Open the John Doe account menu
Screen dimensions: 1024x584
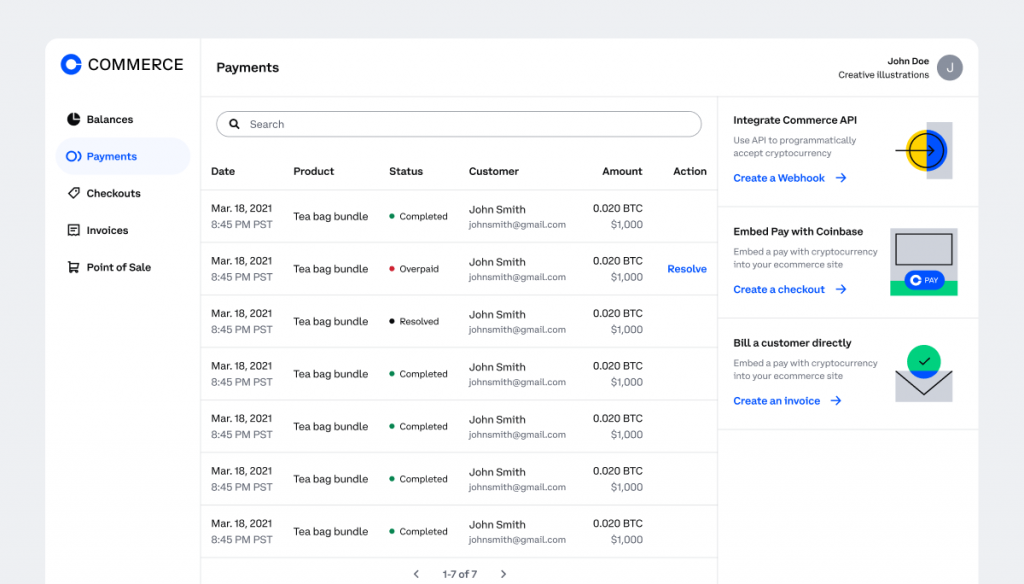900,67
